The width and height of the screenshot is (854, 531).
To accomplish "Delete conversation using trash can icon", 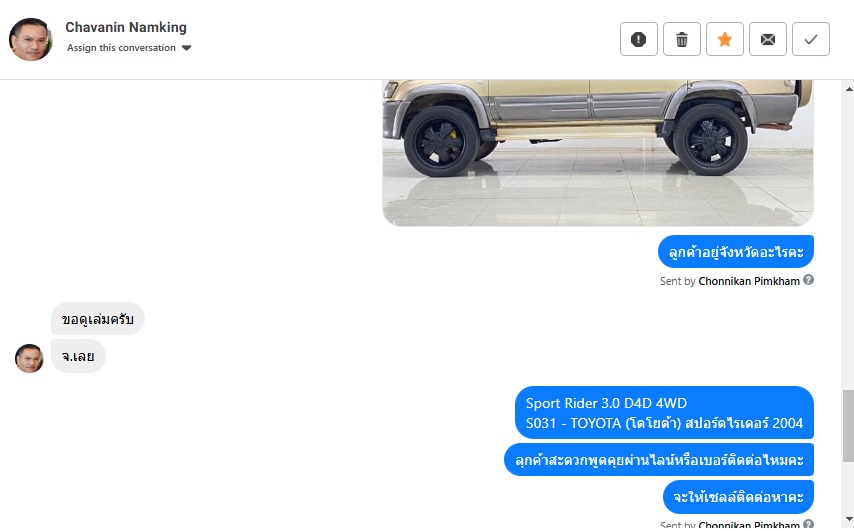I will click(681, 39).
